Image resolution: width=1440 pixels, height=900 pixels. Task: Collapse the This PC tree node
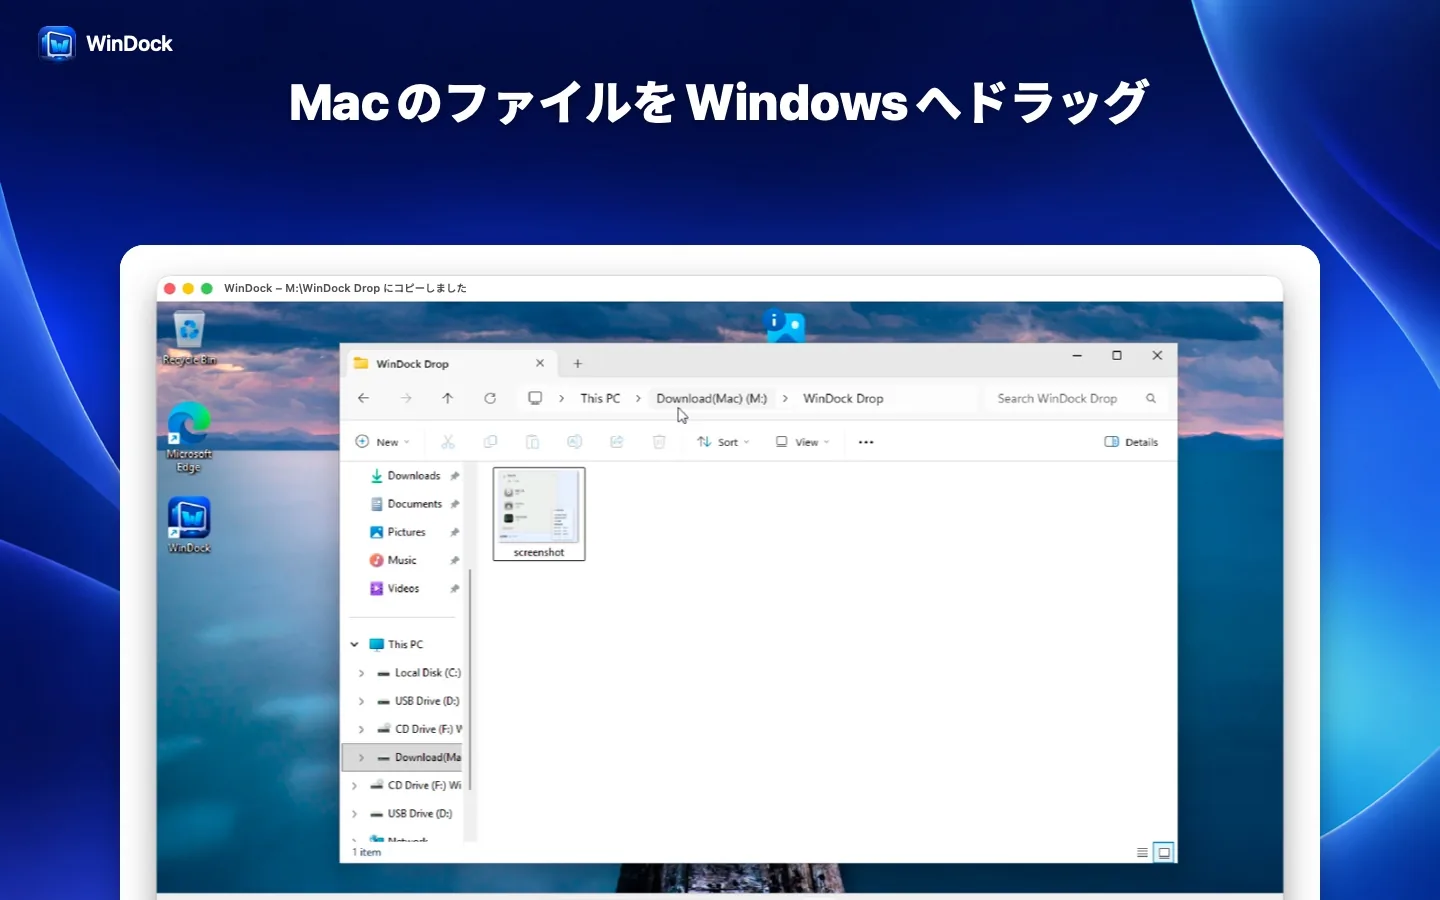click(x=354, y=645)
